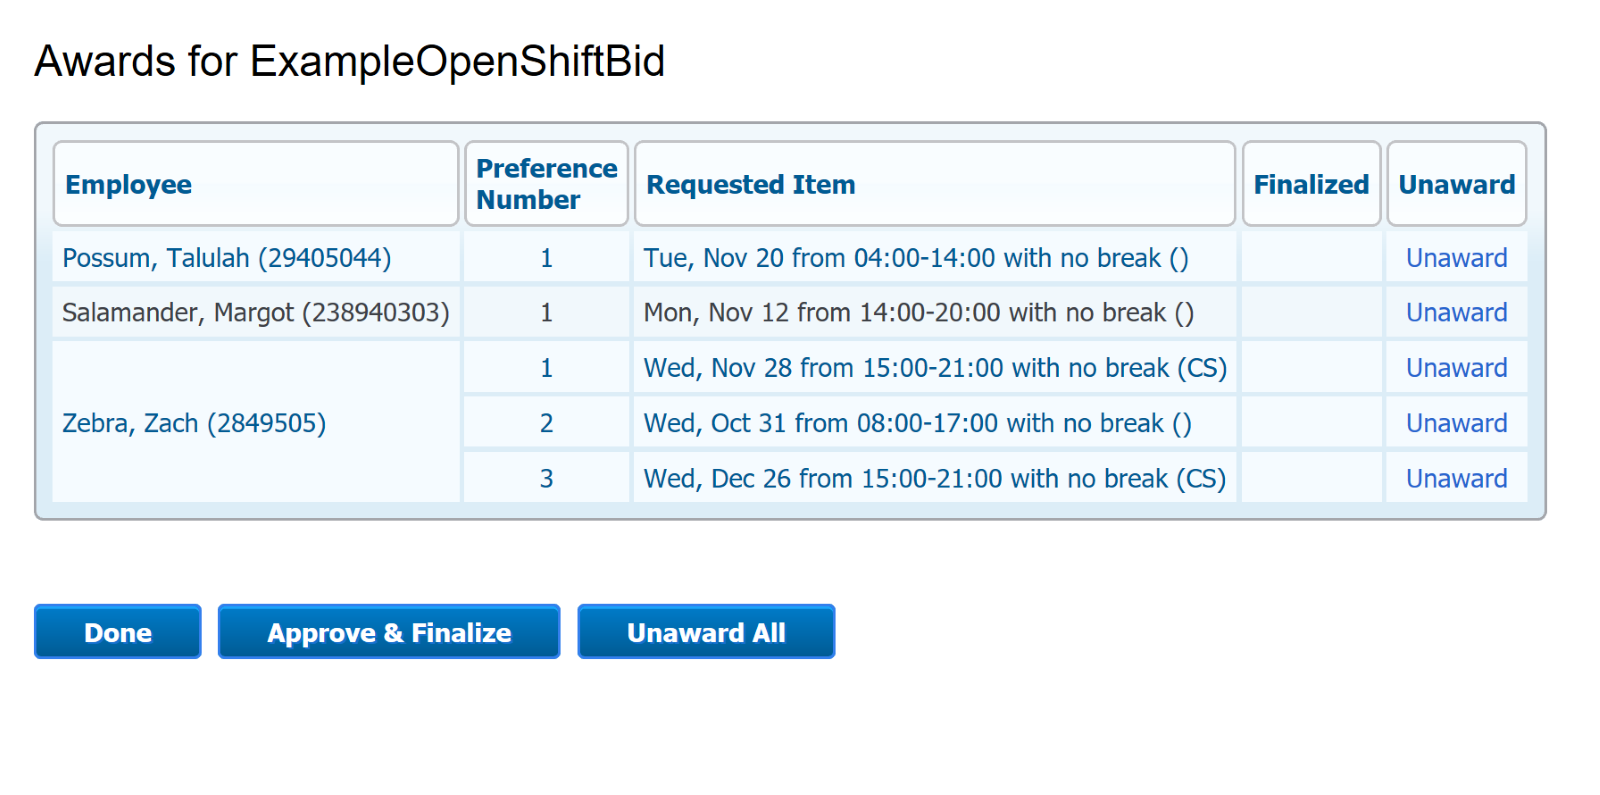Click the Requested Item column header
The image size is (1600, 795).
[751, 185]
